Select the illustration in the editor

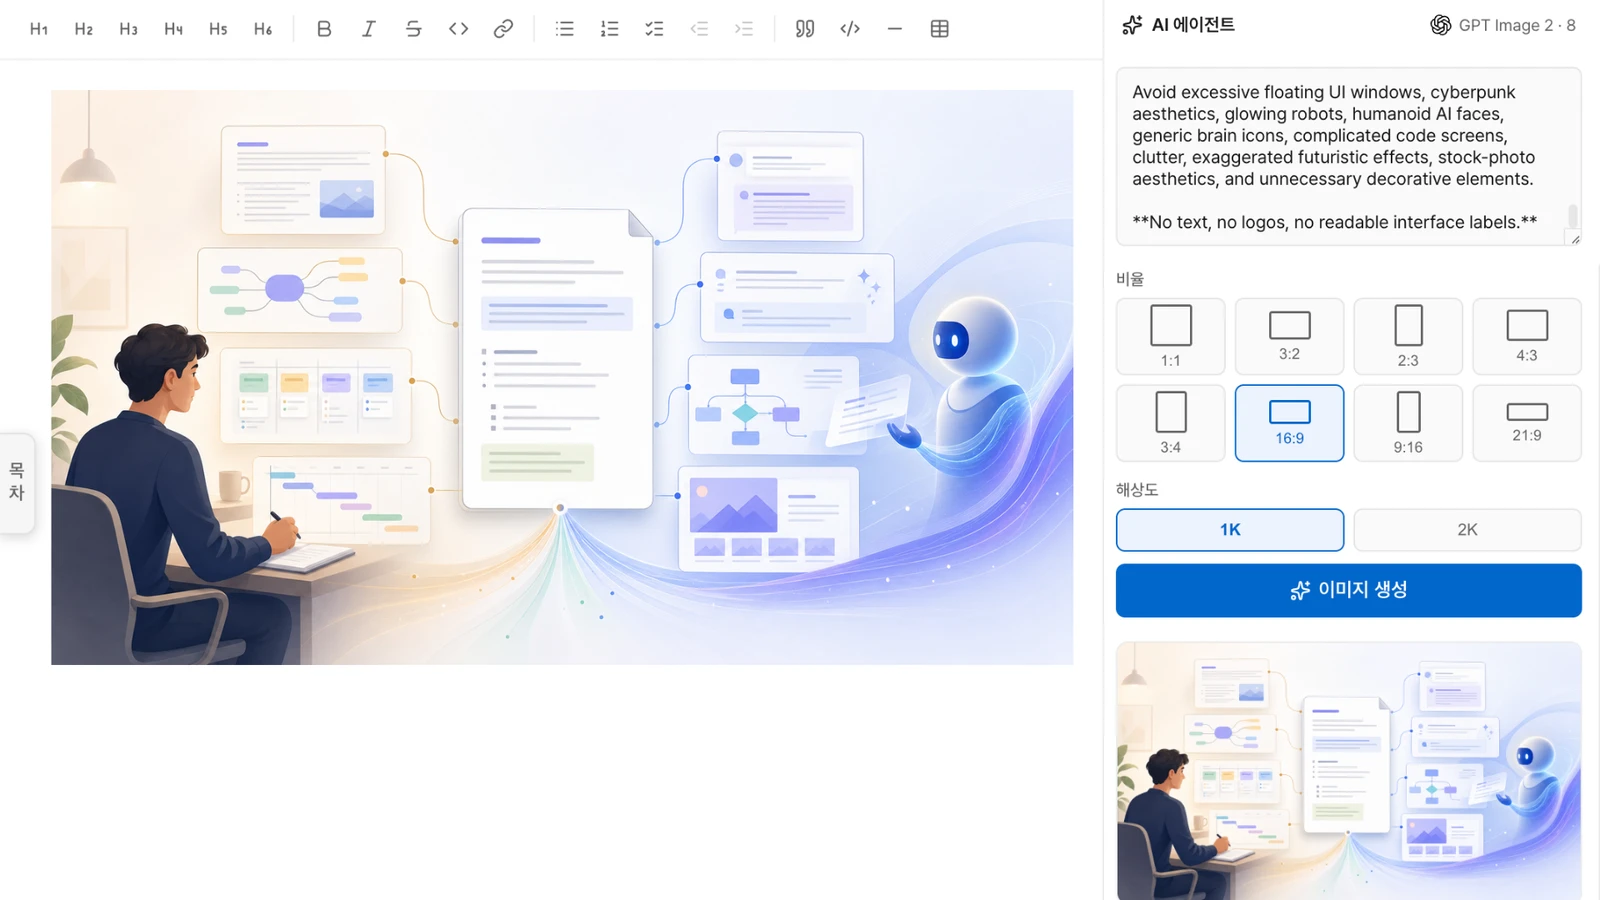tap(562, 377)
